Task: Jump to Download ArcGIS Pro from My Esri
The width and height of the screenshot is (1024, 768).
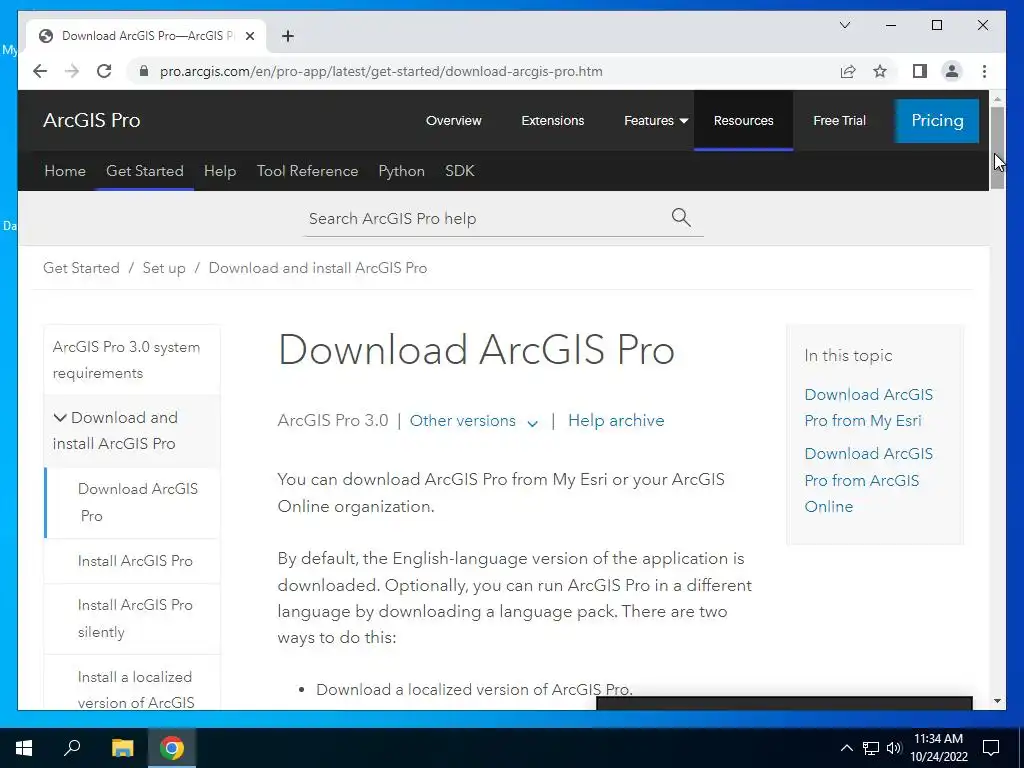Action: (869, 408)
